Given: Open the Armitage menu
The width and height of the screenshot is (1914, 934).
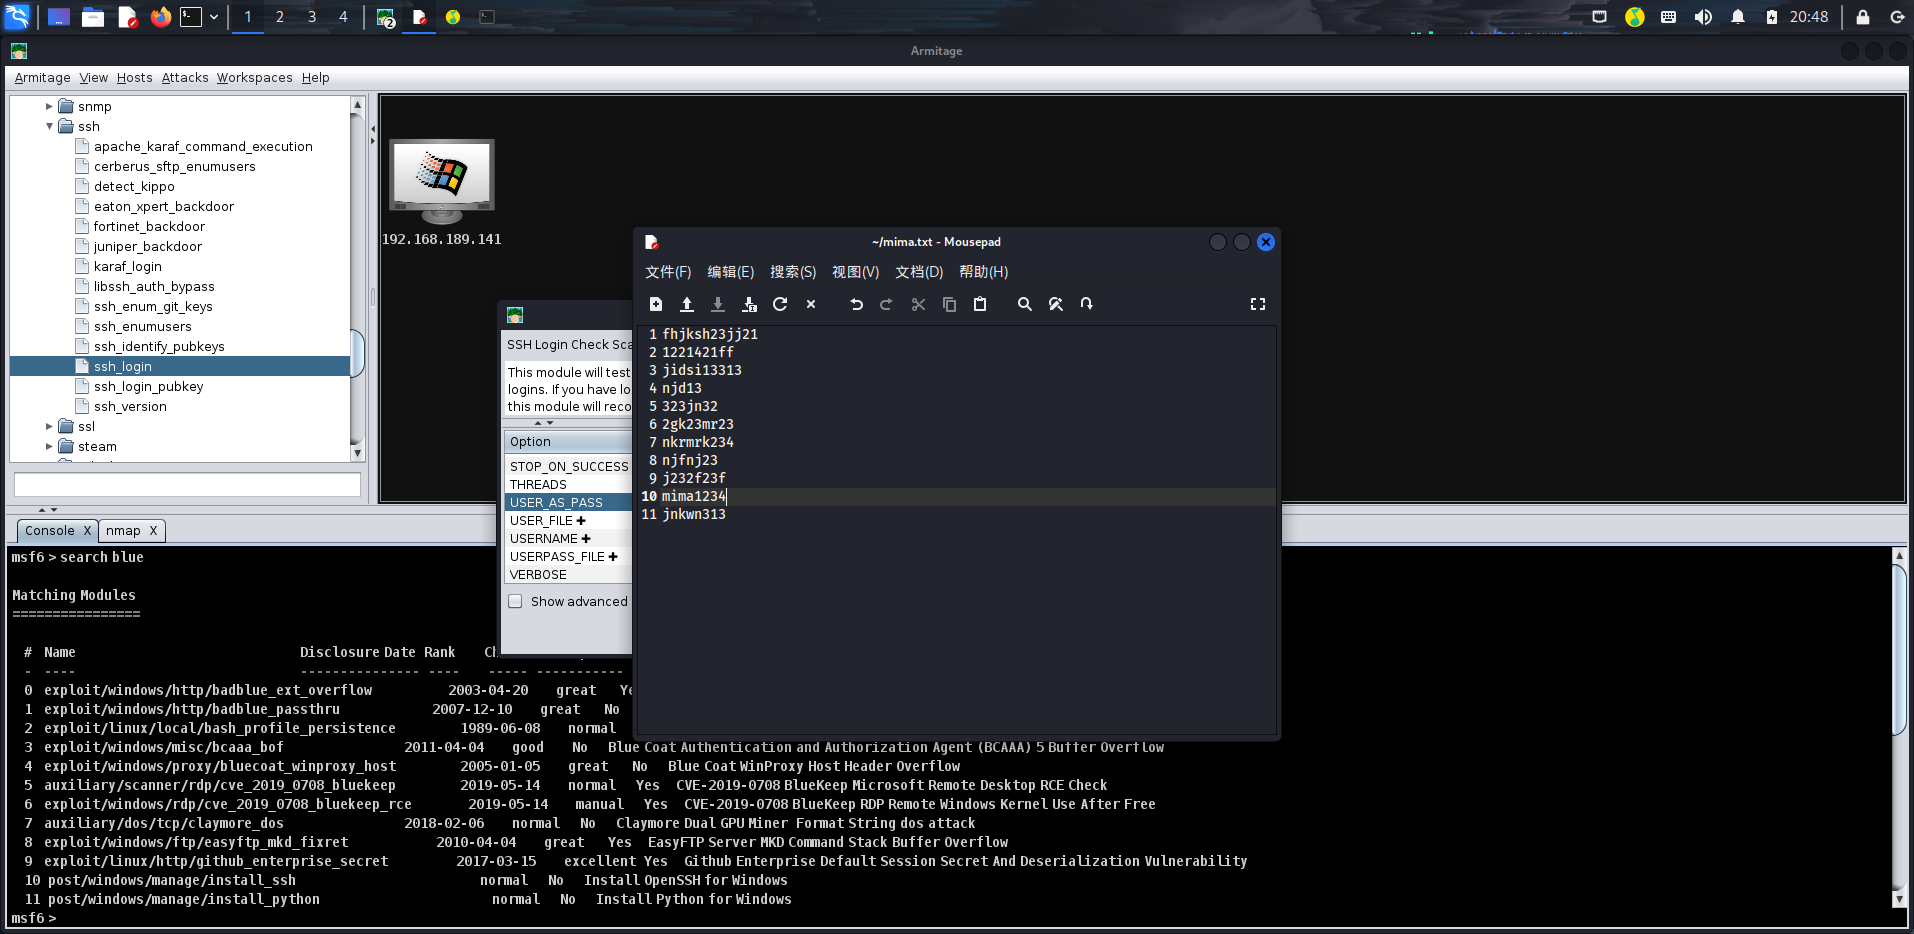Looking at the screenshot, I should click(x=42, y=78).
